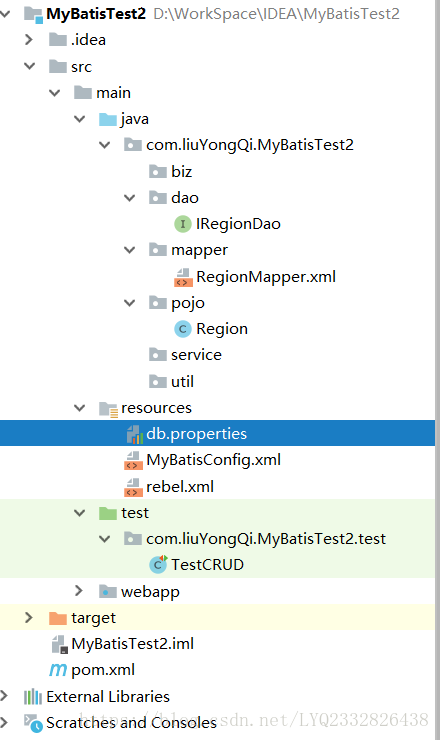
Task: Select the MyBatisTest2.iml file
Action: tap(133, 644)
